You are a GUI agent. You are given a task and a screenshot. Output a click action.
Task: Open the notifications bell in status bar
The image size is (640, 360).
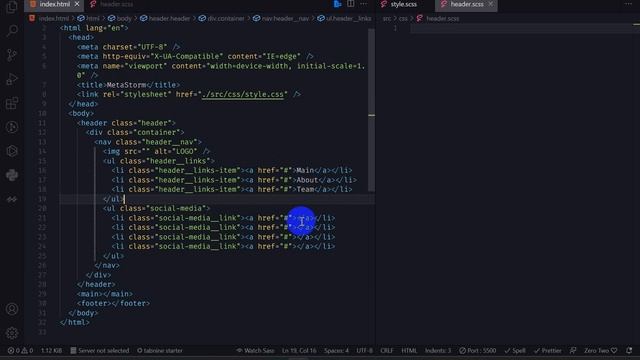tap(629, 350)
